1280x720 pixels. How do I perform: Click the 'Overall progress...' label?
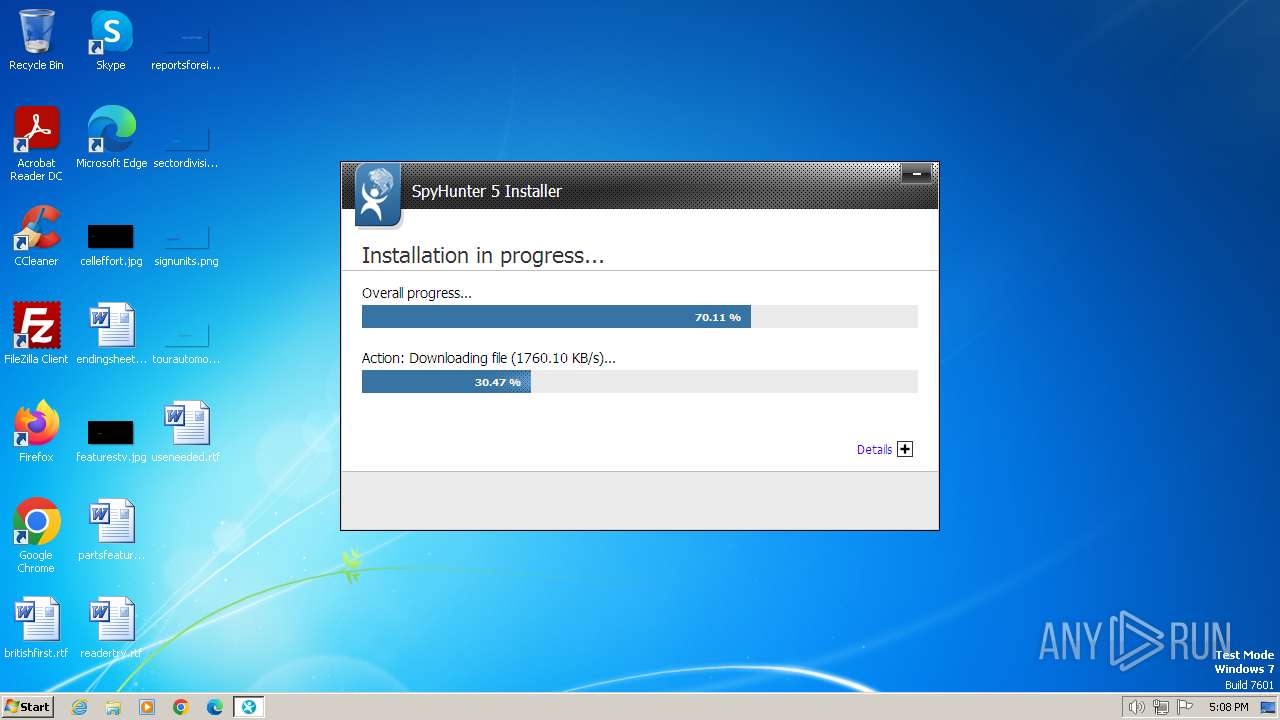pos(417,293)
